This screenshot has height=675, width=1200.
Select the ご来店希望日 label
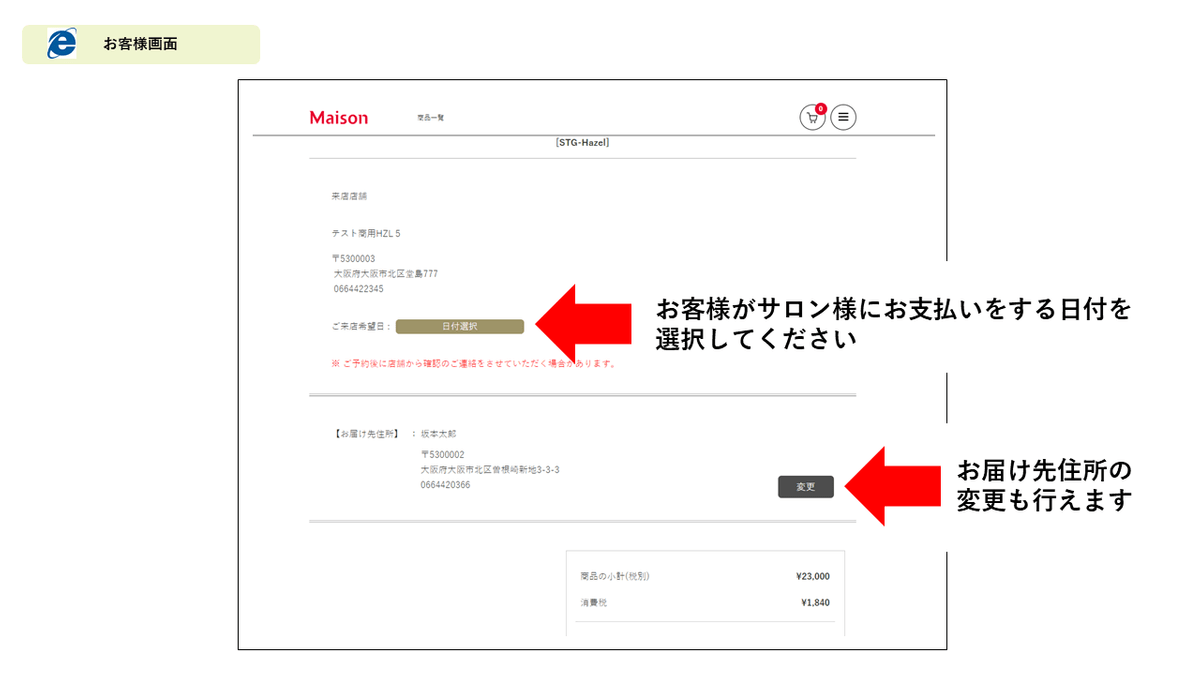point(361,326)
